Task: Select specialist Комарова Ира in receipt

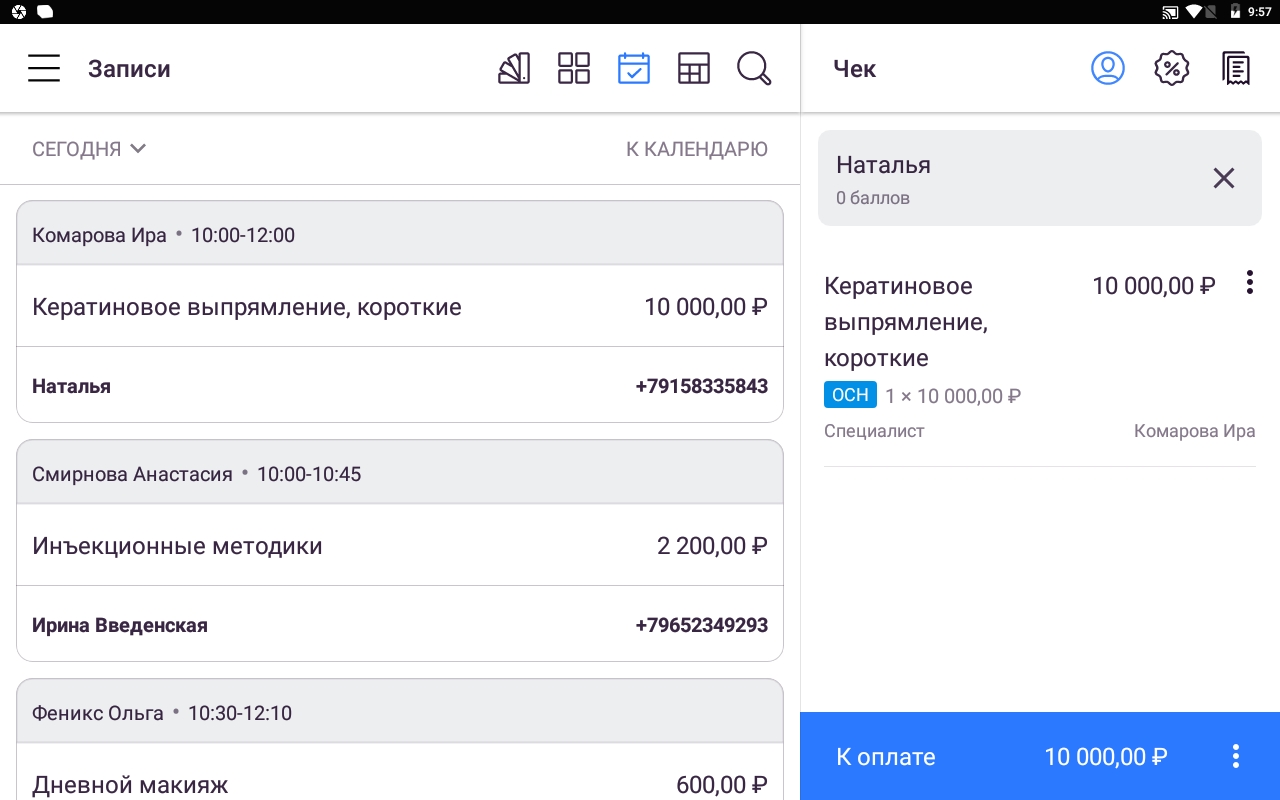Action: click(1194, 431)
